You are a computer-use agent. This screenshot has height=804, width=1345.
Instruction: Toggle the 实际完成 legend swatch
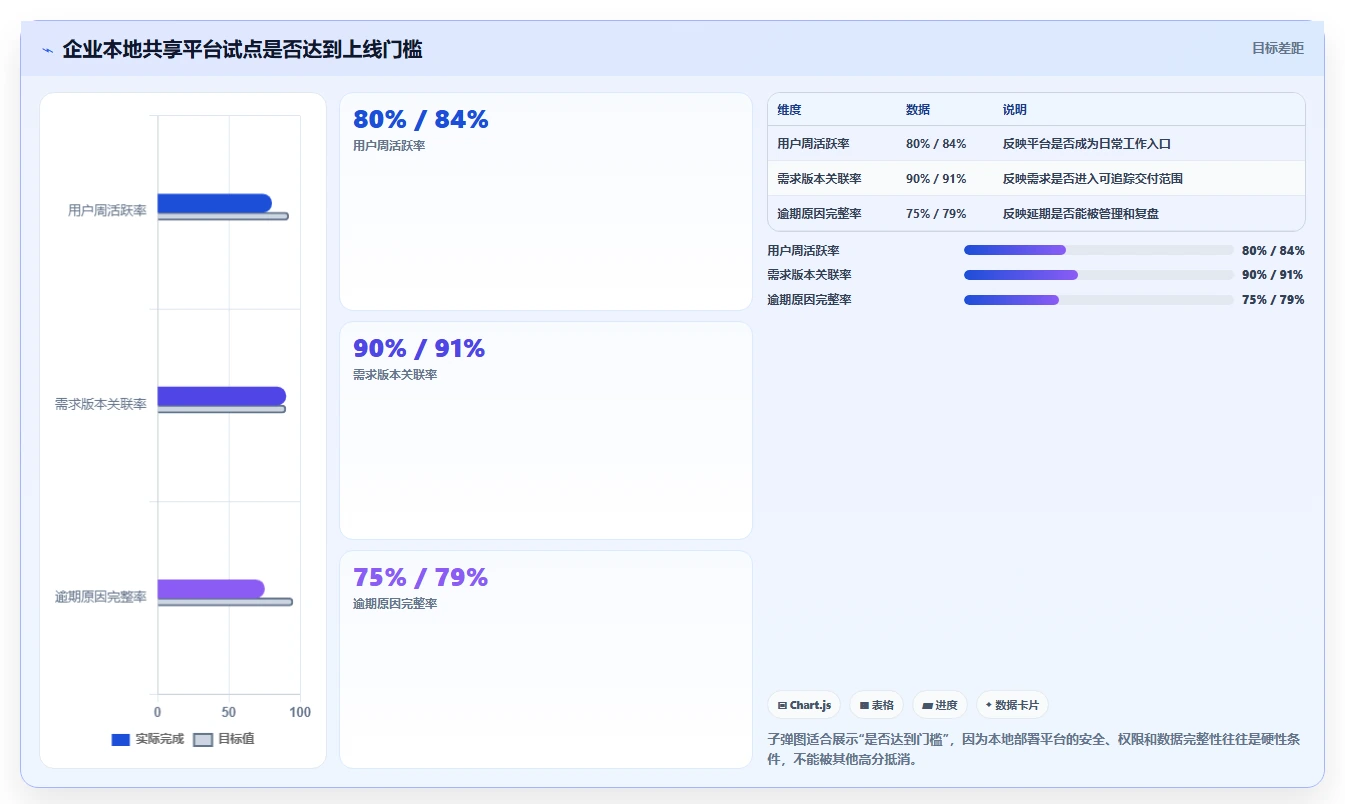(x=121, y=740)
